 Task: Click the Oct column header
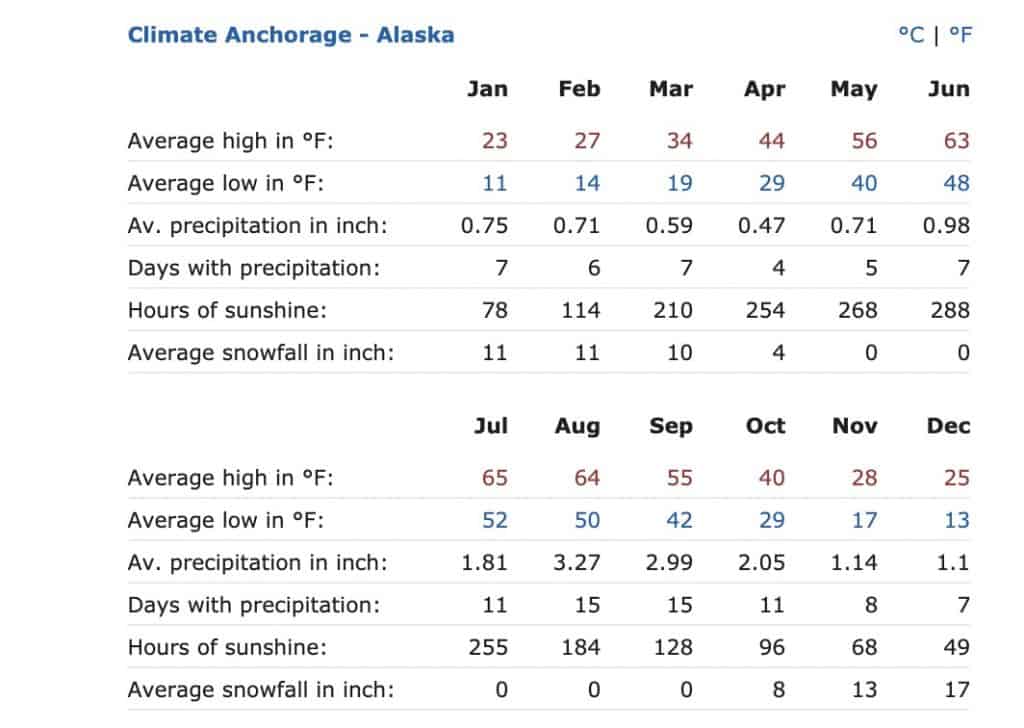[765, 427]
